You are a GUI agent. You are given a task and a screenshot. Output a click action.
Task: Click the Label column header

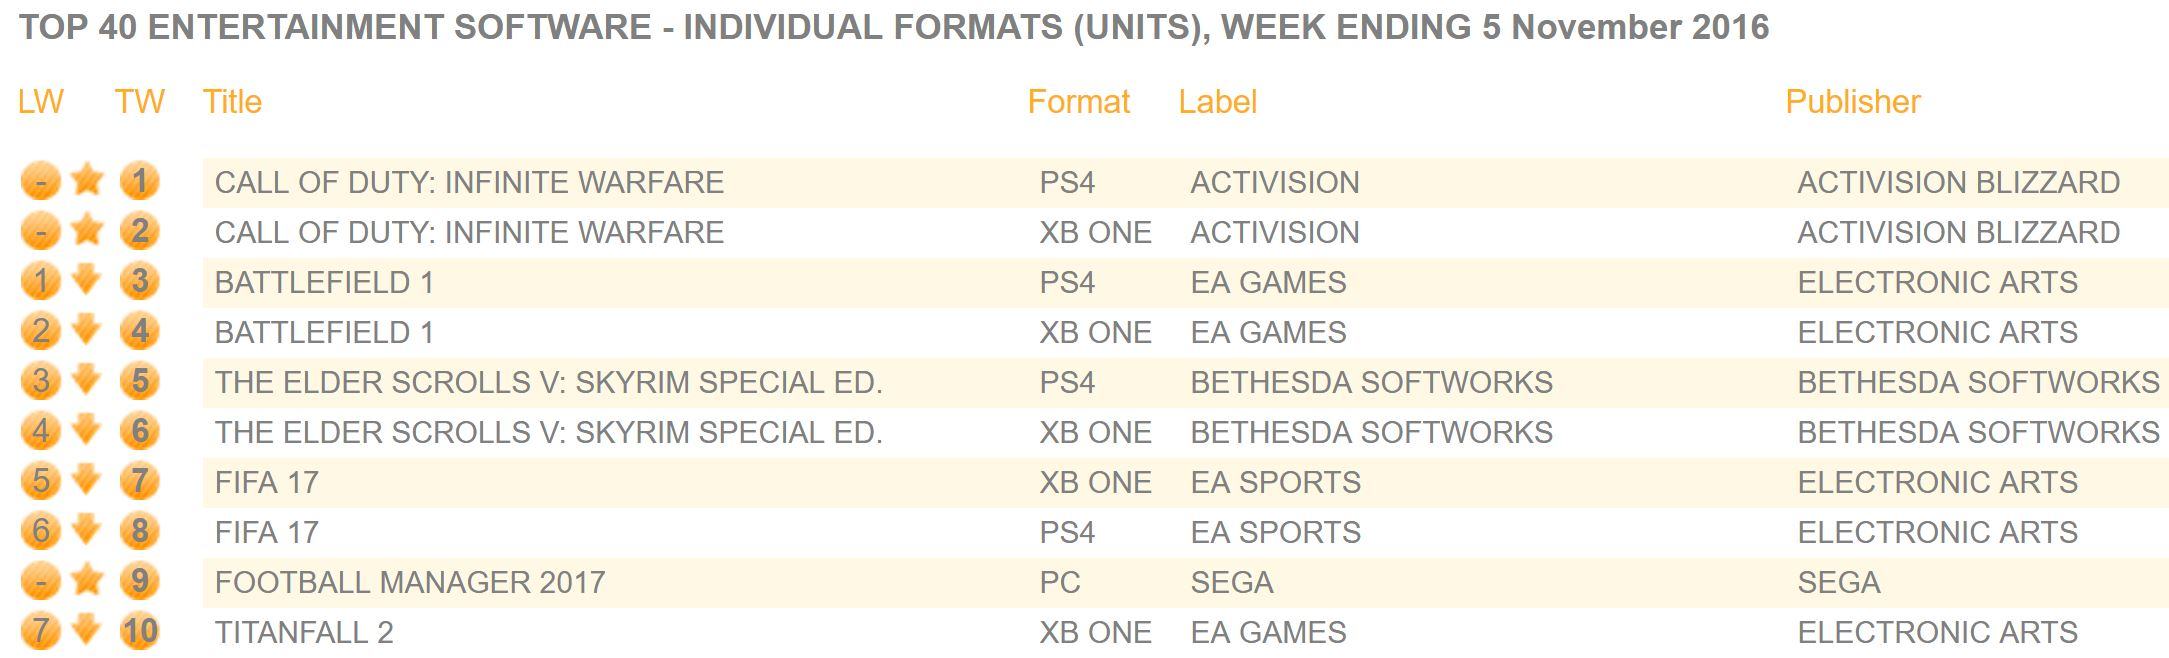point(1217,102)
